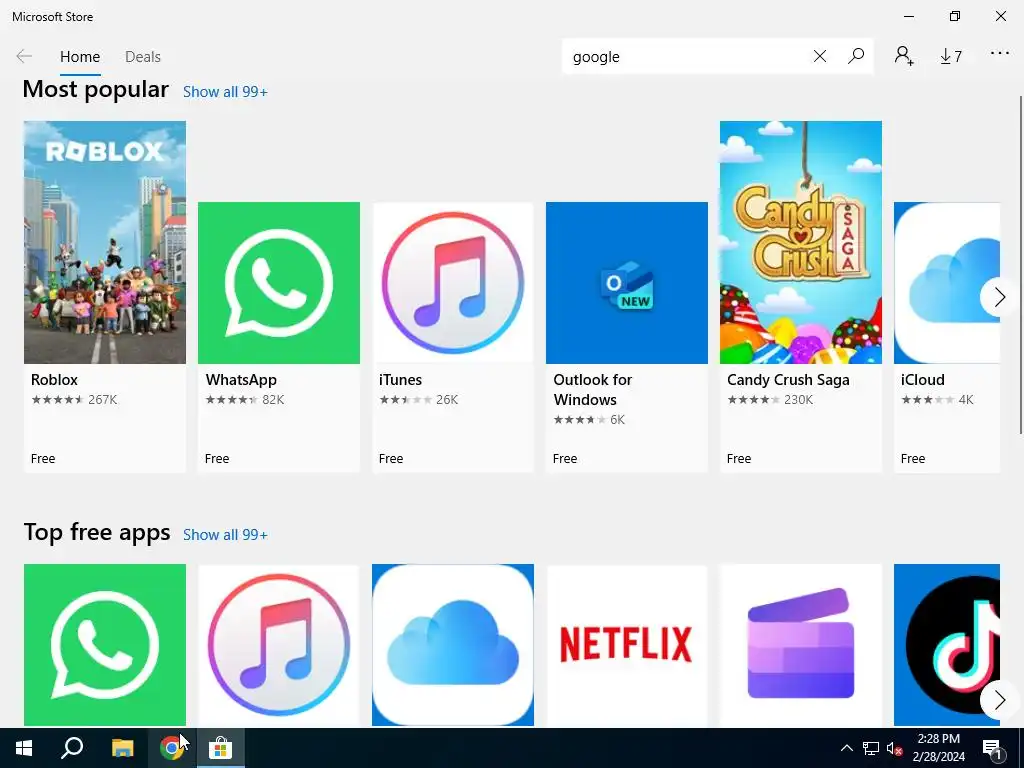Show all Most popular apps
The image size is (1024, 768).
[225, 92]
